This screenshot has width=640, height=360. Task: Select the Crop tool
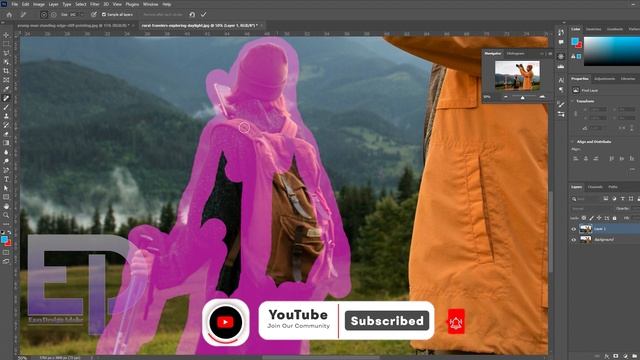(x=6, y=71)
